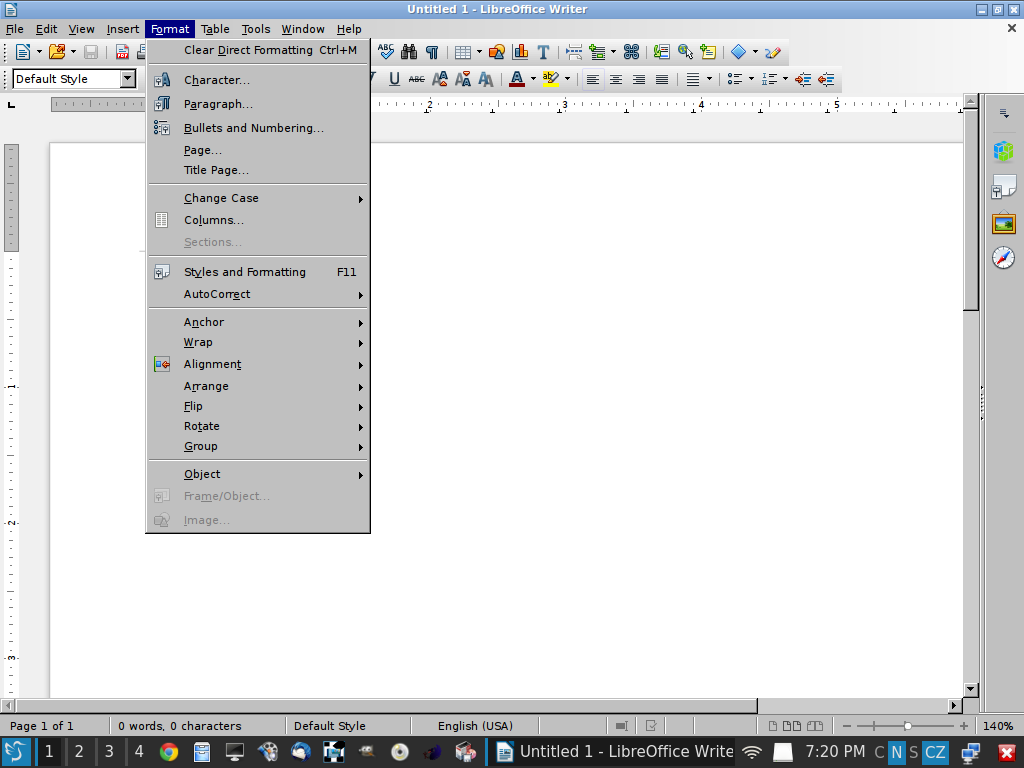Select Paragraph... from the Format menu

[x=218, y=104]
